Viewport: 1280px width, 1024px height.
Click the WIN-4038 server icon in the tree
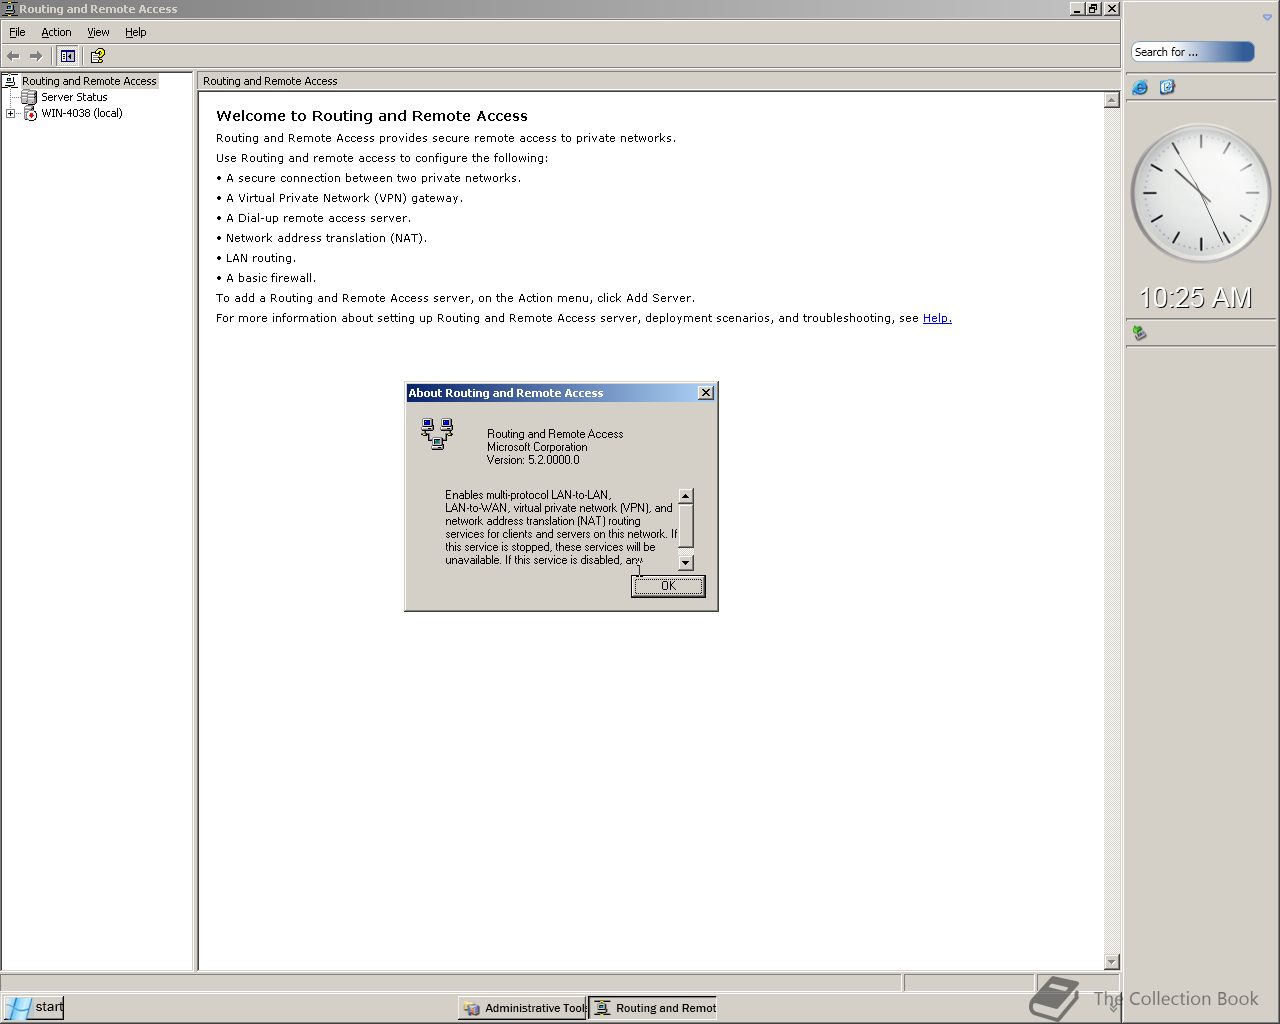point(30,113)
